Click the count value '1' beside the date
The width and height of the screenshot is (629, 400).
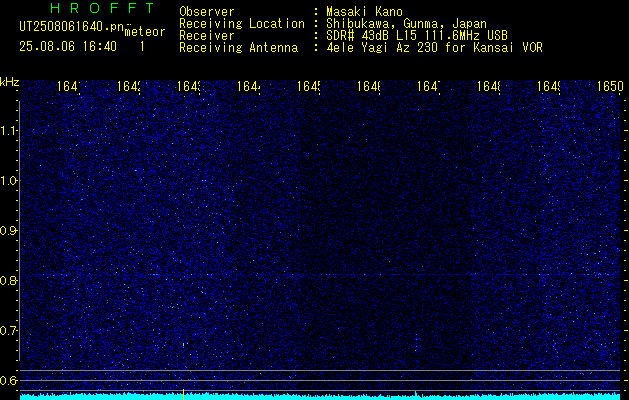142,47
